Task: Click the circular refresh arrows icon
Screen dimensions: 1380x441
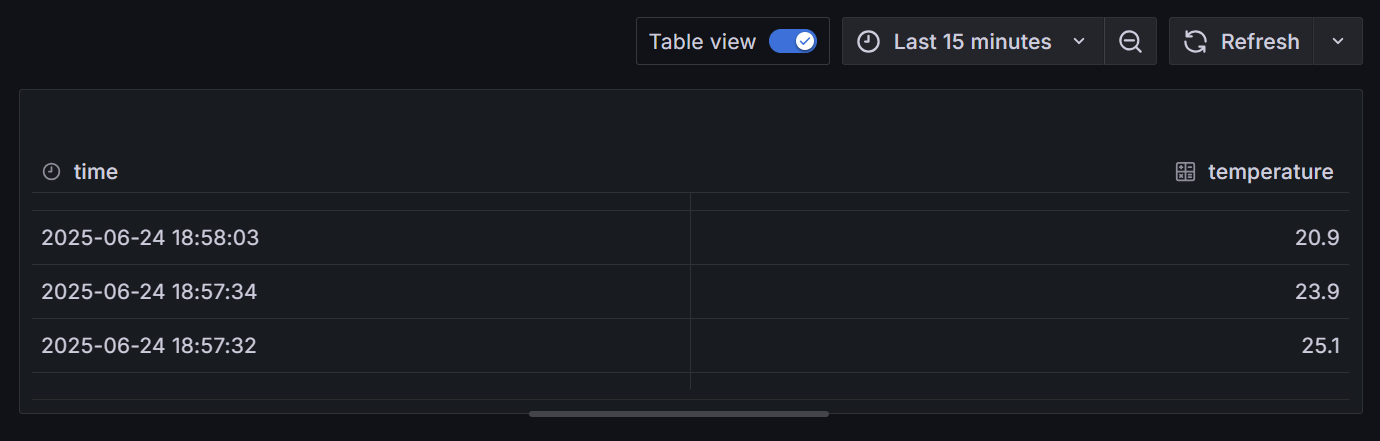Action: coord(1195,42)
